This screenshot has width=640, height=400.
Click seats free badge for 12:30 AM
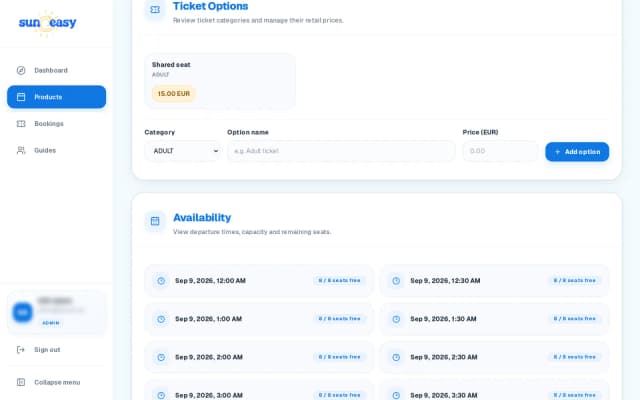coord(575,281)
